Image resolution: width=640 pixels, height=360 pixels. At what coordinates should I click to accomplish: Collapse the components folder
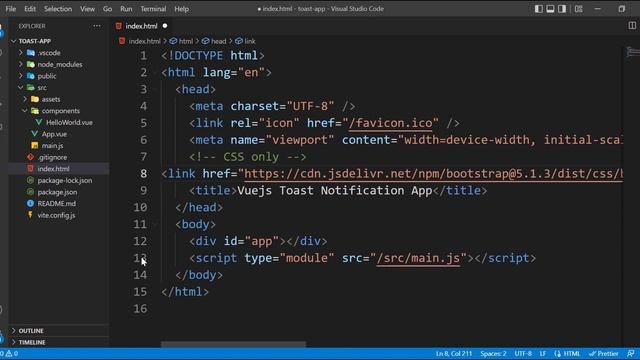[60, 111]
